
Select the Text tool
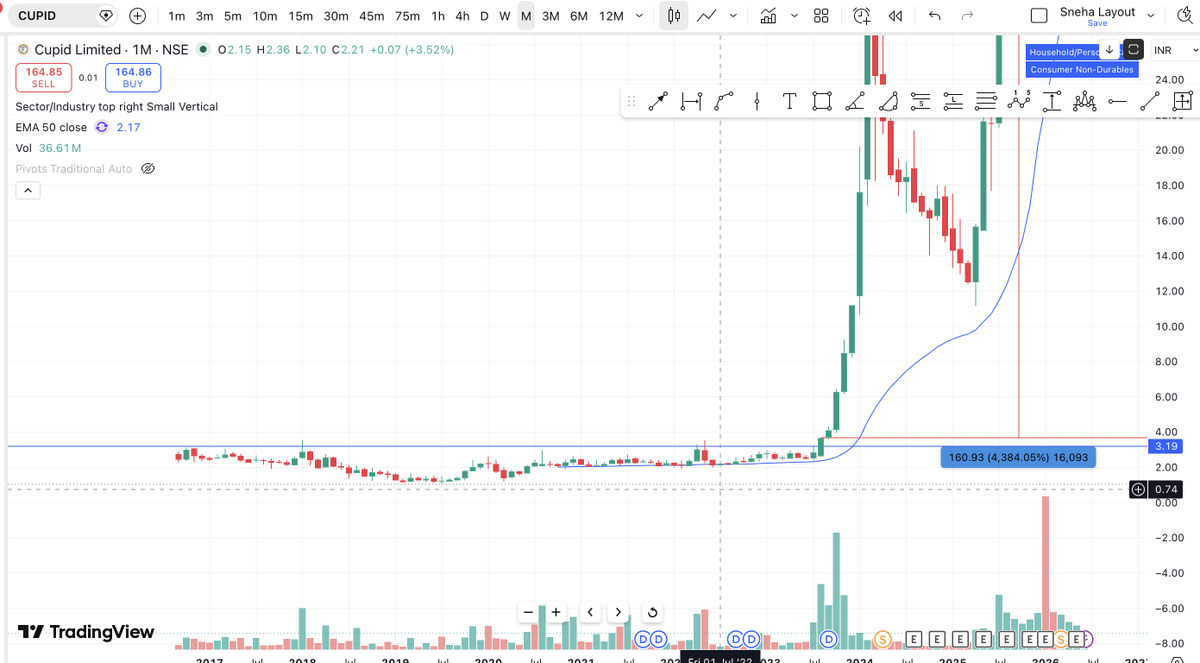tap(789, 101)
